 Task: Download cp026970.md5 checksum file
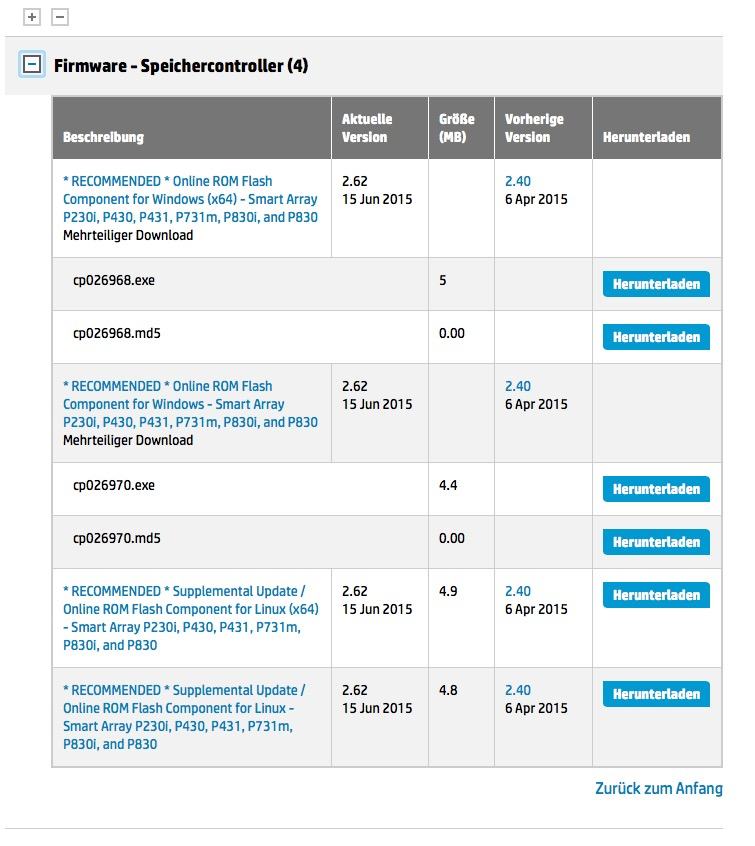pos(656,542)
